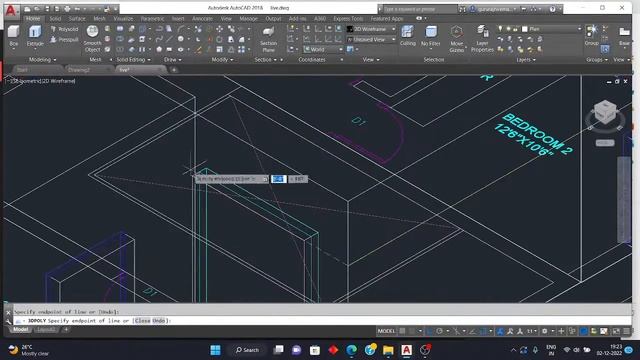Viewport: 640px width, 360px height.
Task: Choose Undo option in command line
Action: 159,321
